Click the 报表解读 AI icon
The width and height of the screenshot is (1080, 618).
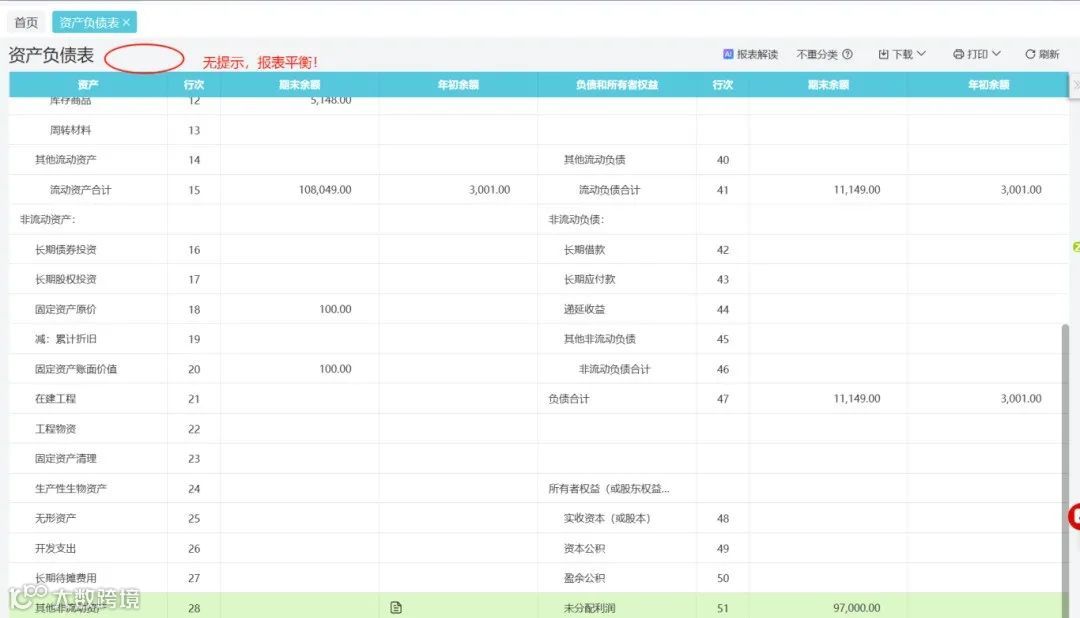click(728, 54)
